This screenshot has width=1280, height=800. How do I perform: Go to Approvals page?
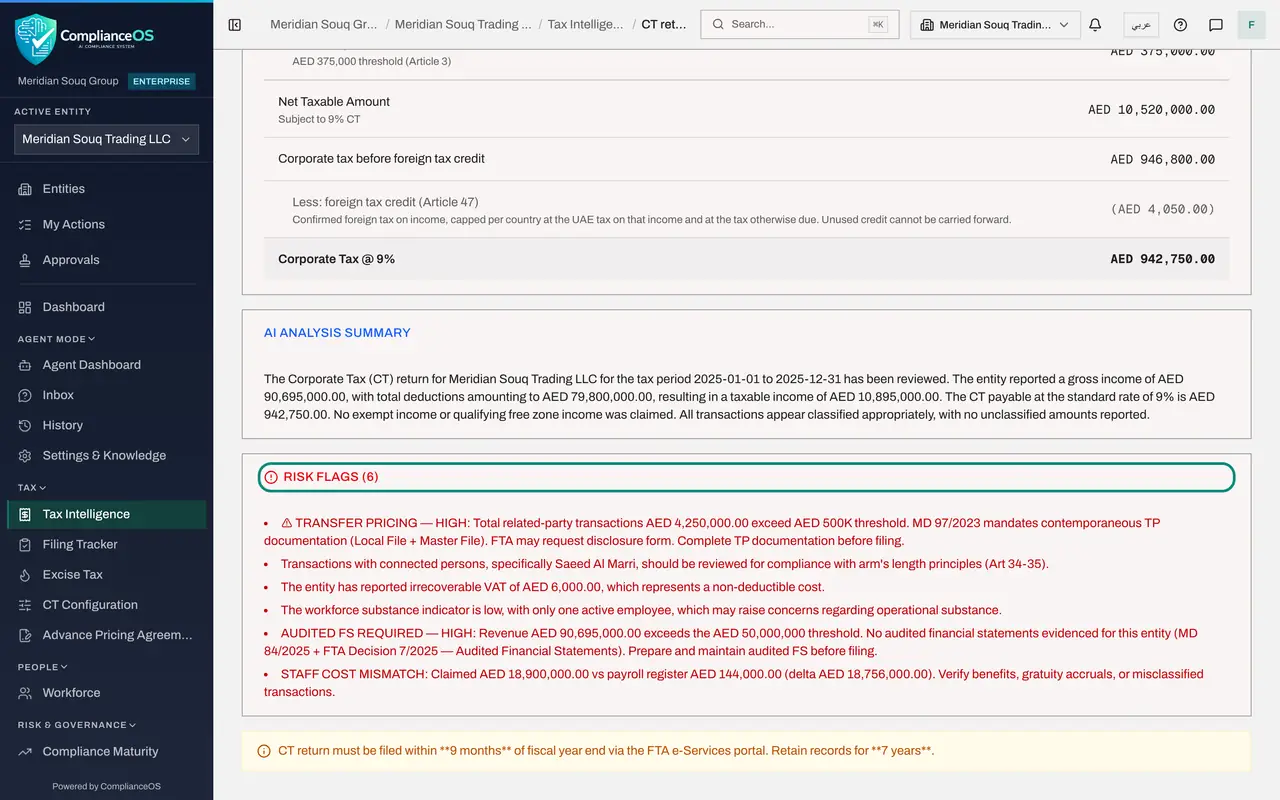tap(106, 260)
